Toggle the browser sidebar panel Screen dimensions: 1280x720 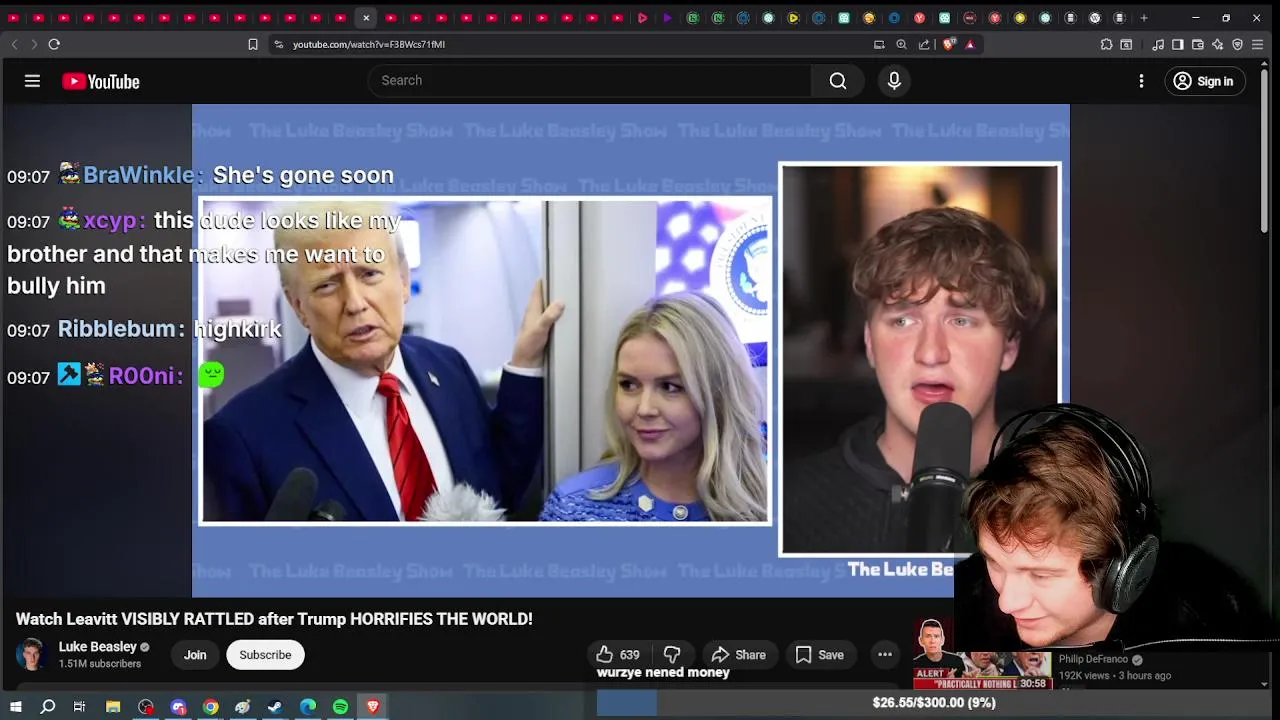pyautogui.click(x=1178, y=44)
